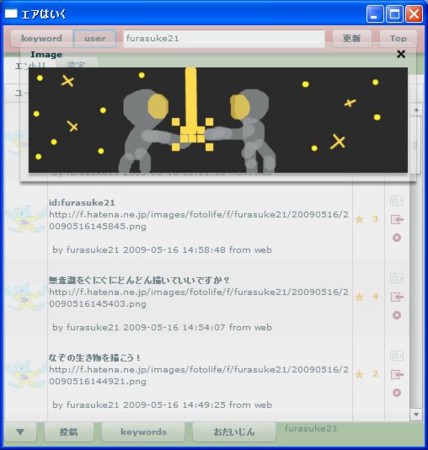Viewport: 428px width, 450px height.
Task: Click delete icon on なぞの生き物を描こう entry
Action: tap(397, 393)
